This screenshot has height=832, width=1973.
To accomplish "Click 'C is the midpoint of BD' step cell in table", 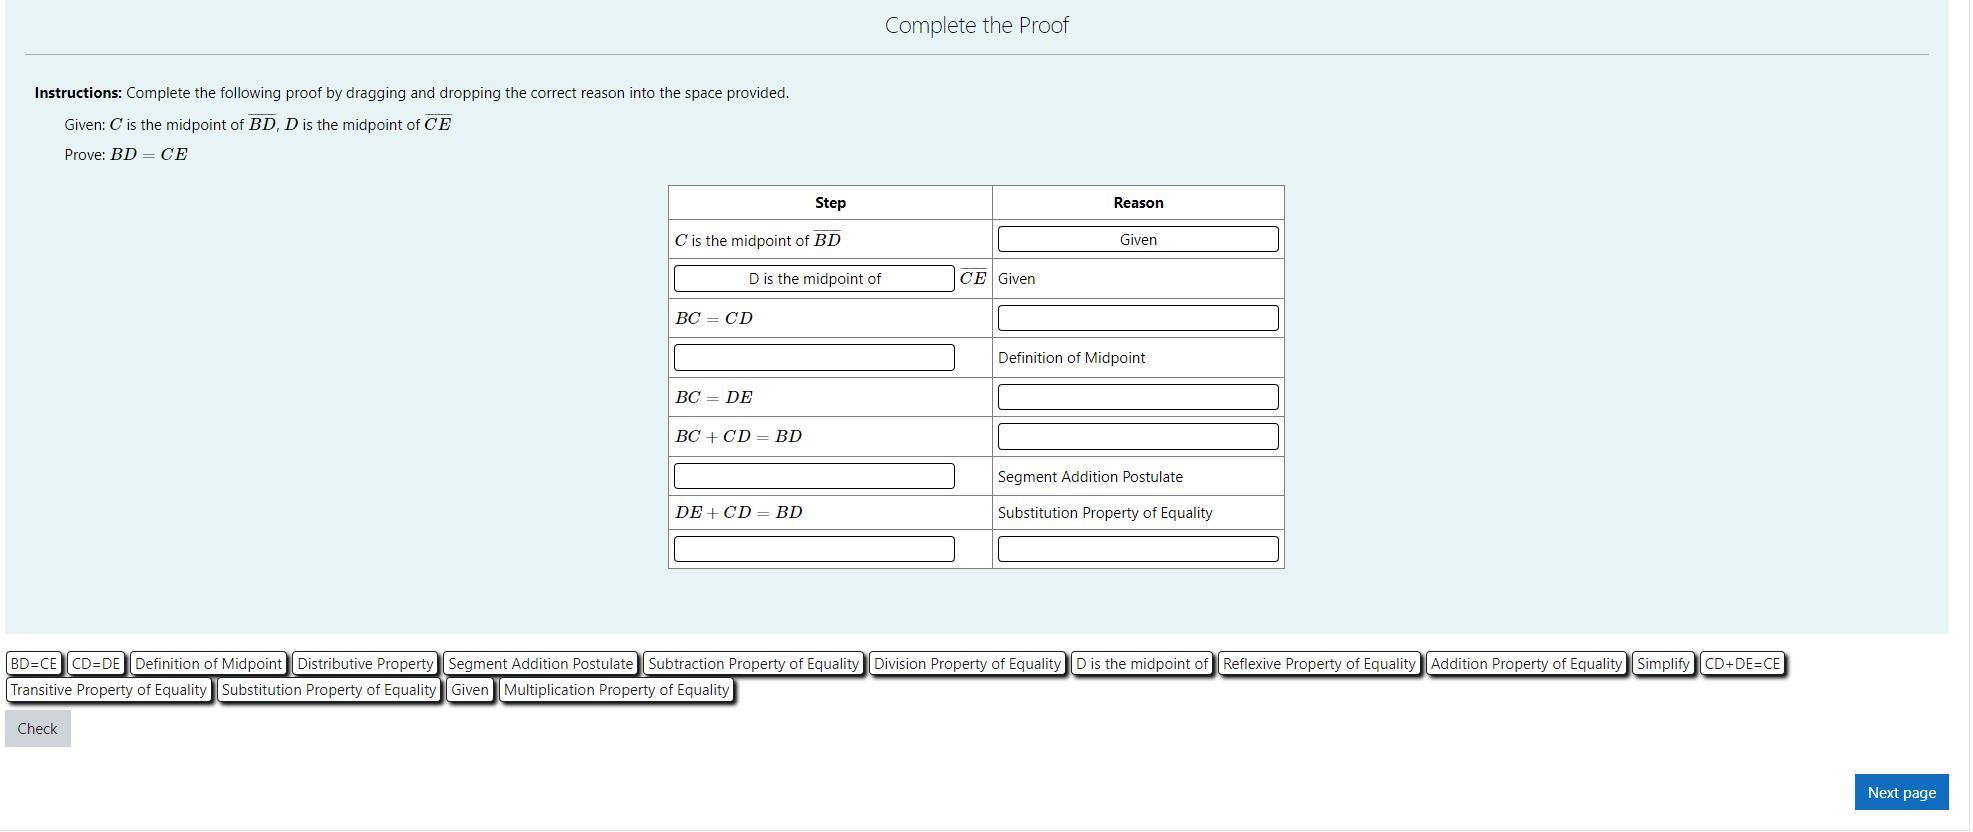I will pos(830,240).
